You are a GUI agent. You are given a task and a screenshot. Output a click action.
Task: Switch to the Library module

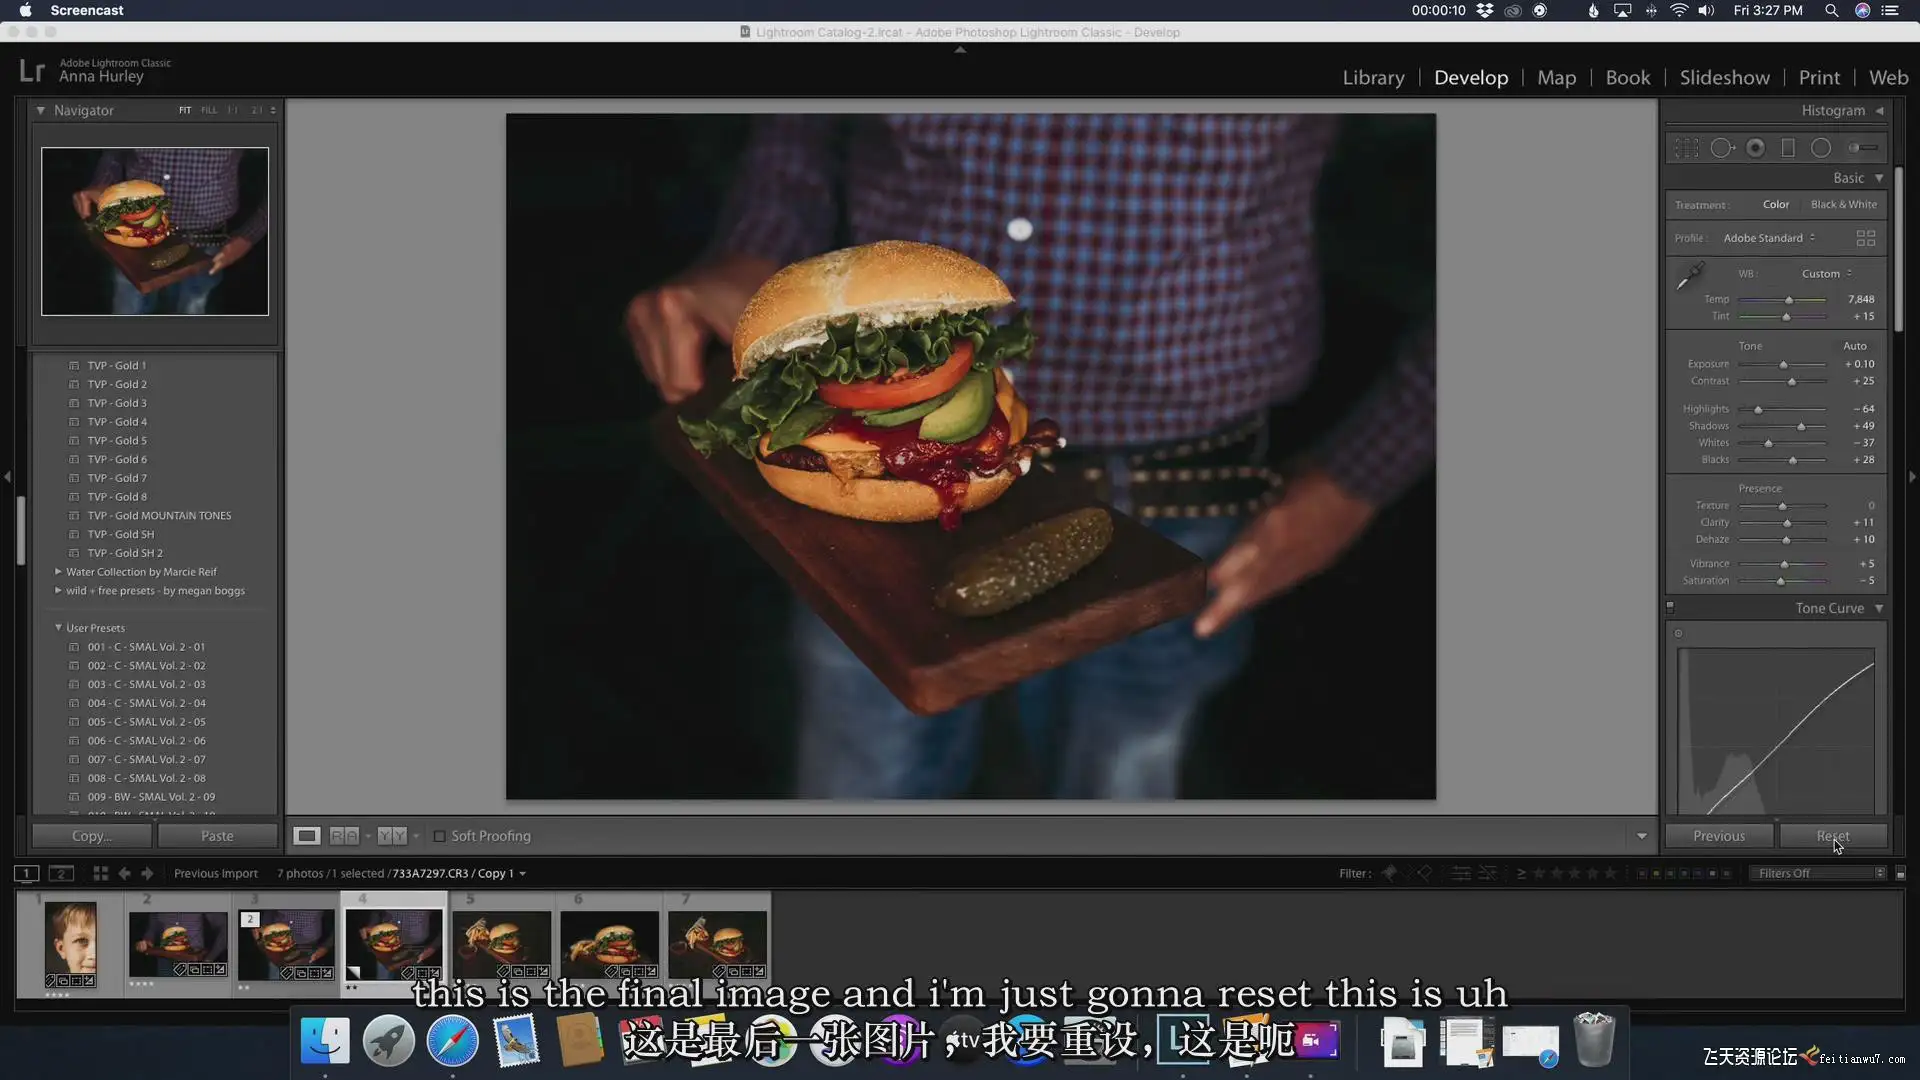pos(1373,77)
